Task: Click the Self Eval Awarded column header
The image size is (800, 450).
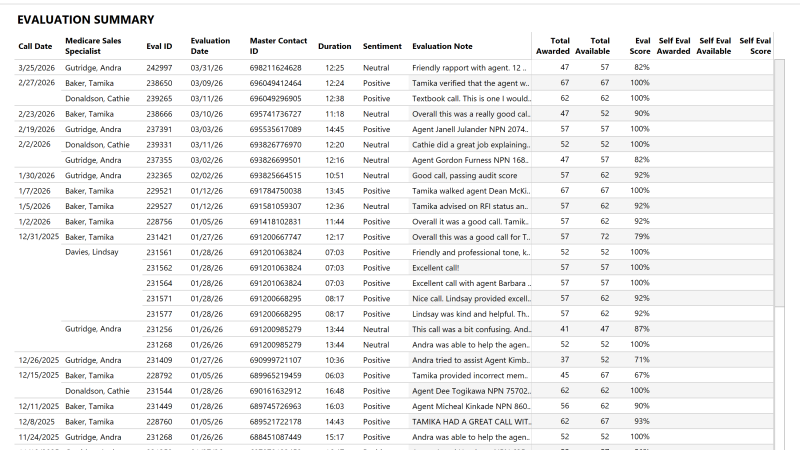Action: 673,45
